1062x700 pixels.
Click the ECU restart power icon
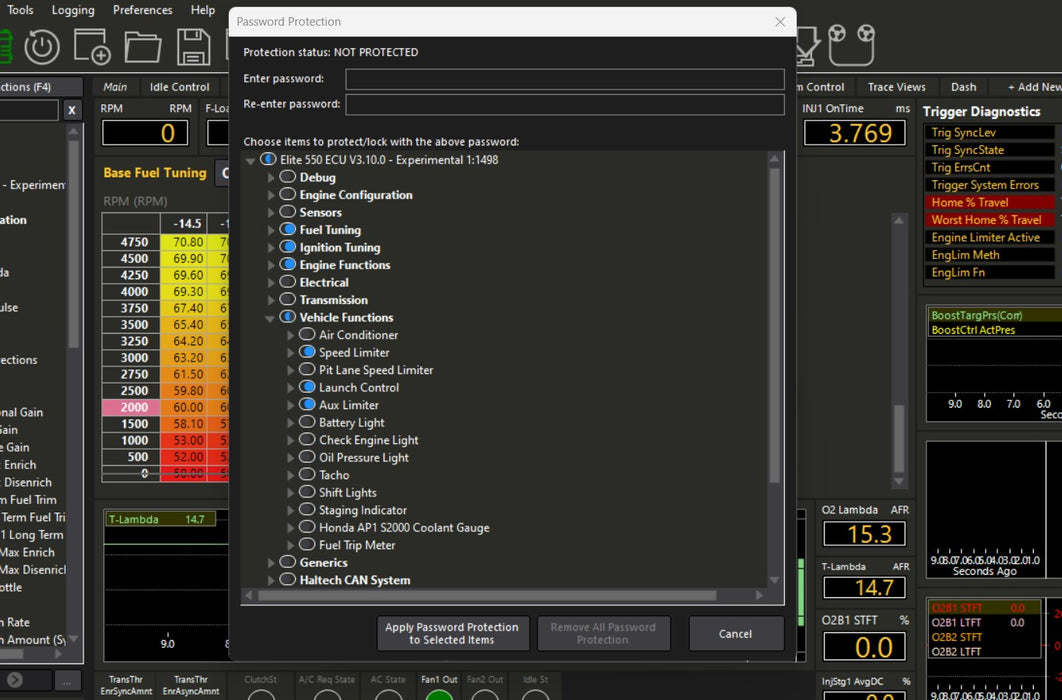pyautogui.click(x=42, y=46)
